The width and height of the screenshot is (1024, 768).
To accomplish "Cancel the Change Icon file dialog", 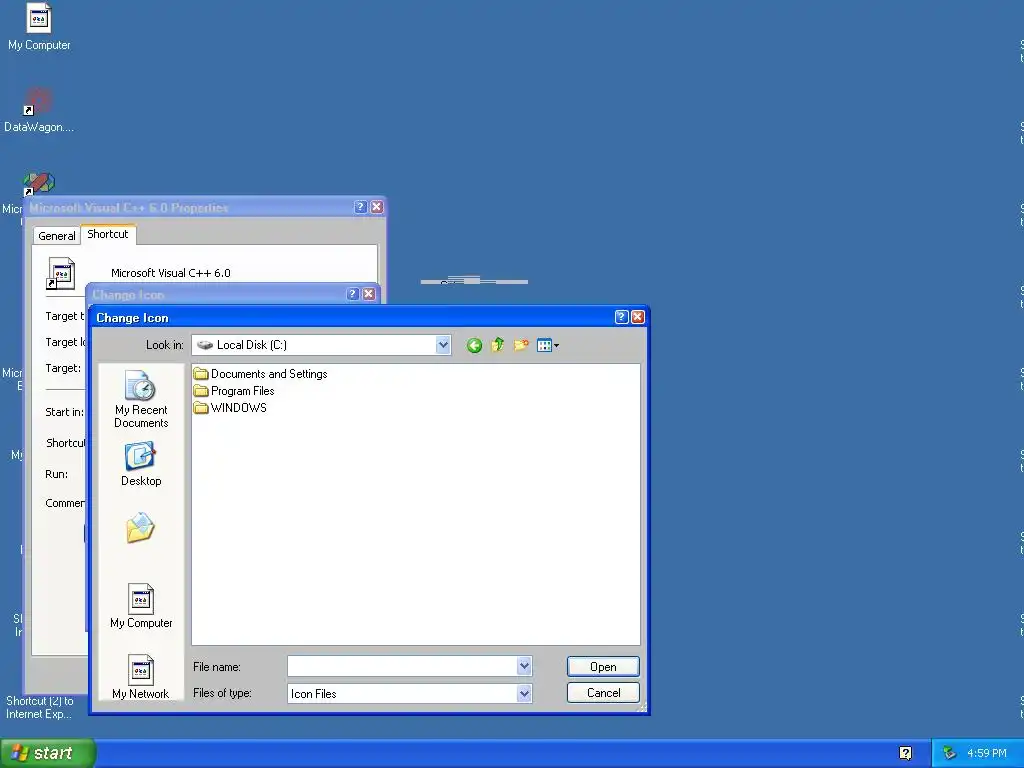I will [x=603, y=693].
